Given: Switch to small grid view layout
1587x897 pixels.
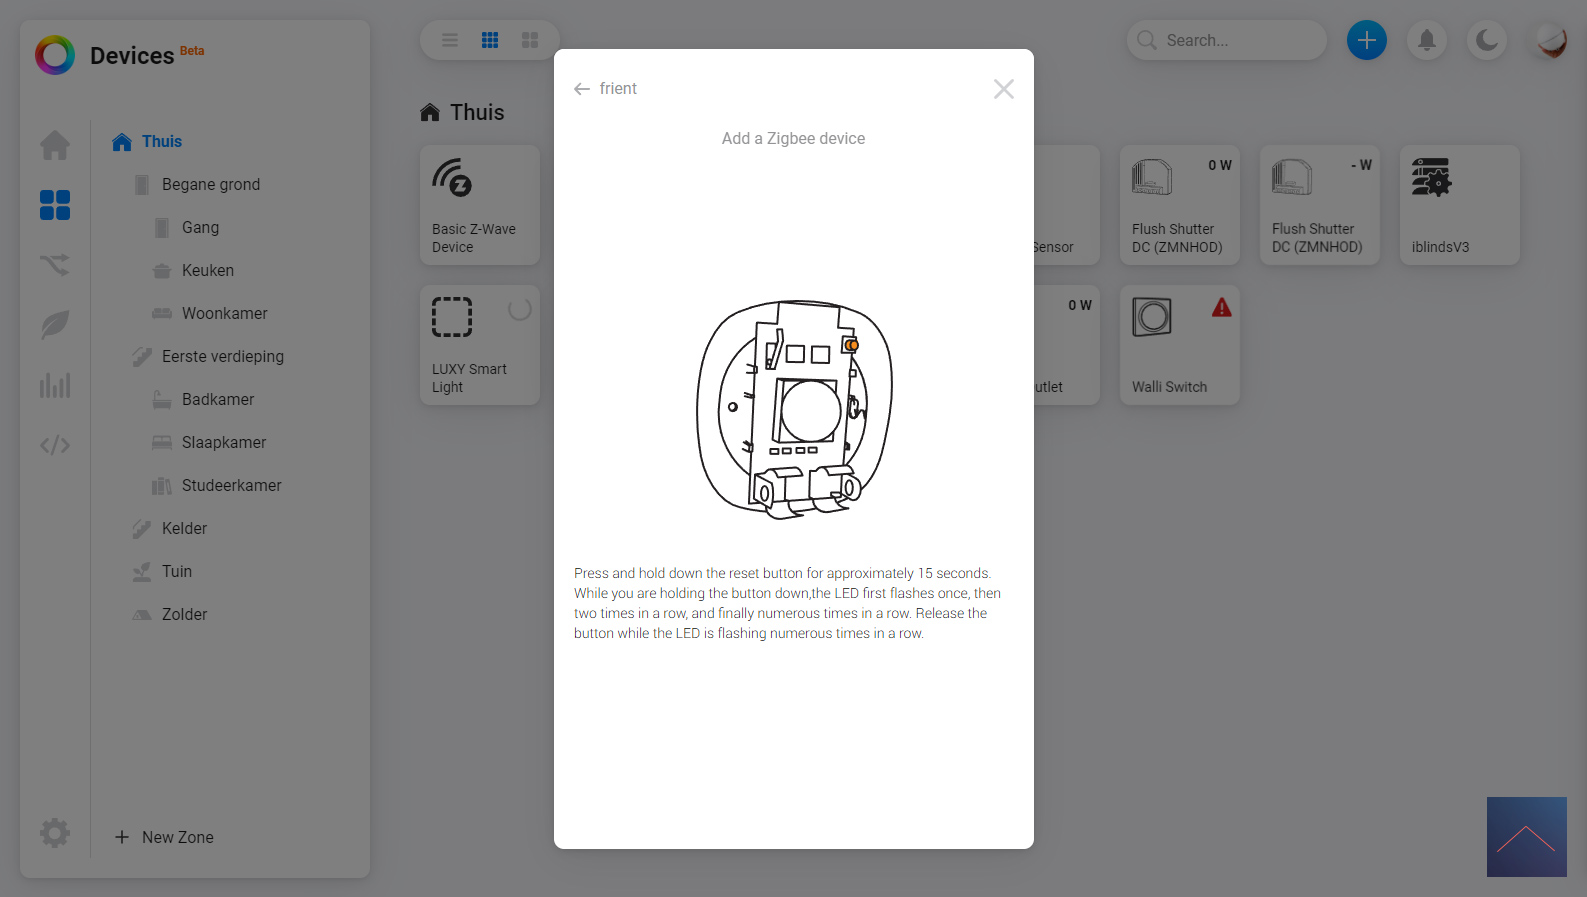Looking at the screenshot, I should (490, 40).
